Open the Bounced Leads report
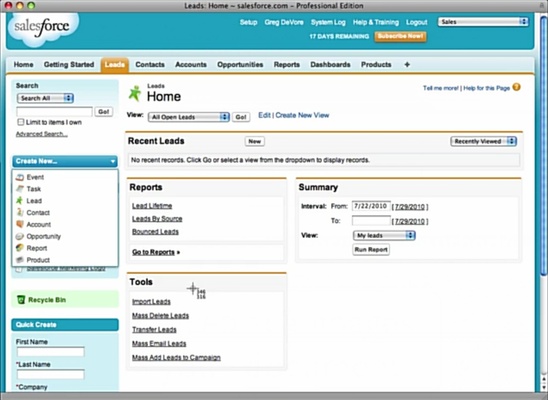Screen dimensions: 548x400 click(x=156, y=232)
